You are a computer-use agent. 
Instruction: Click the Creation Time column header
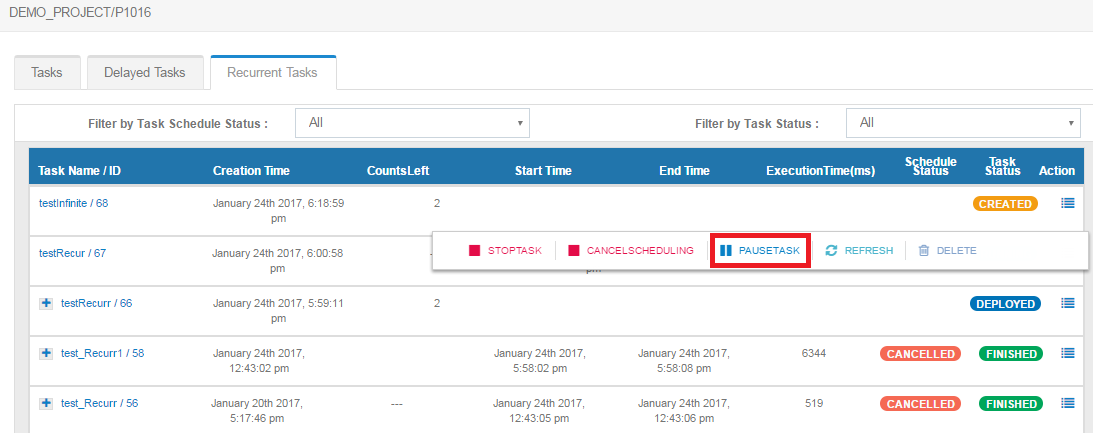251,171
